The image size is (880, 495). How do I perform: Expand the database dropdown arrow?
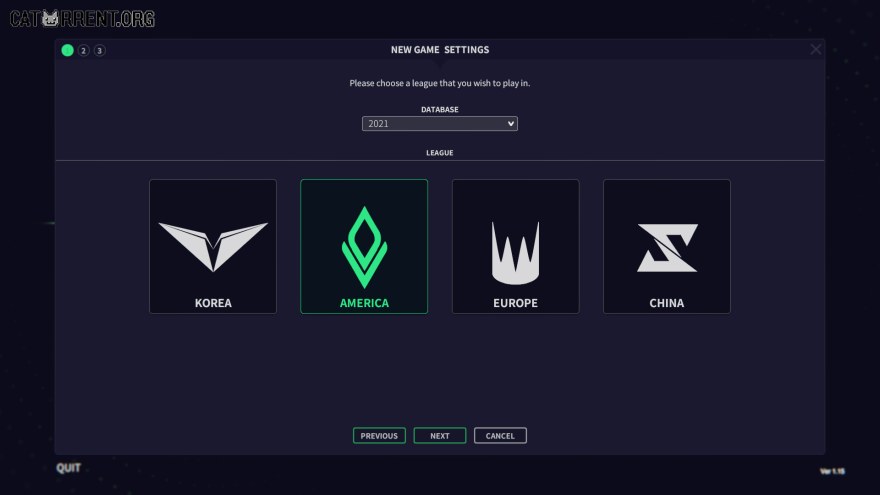click(511, 123)
